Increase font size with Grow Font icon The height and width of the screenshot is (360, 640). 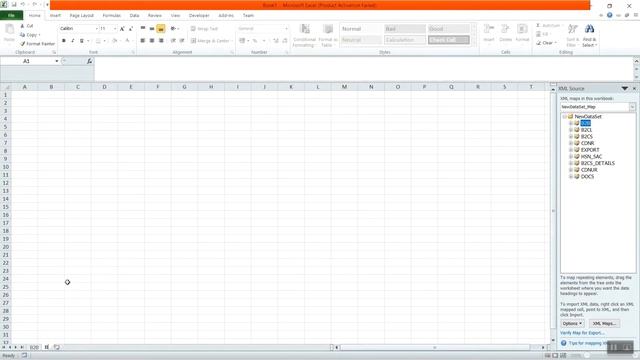click(122, 29)
